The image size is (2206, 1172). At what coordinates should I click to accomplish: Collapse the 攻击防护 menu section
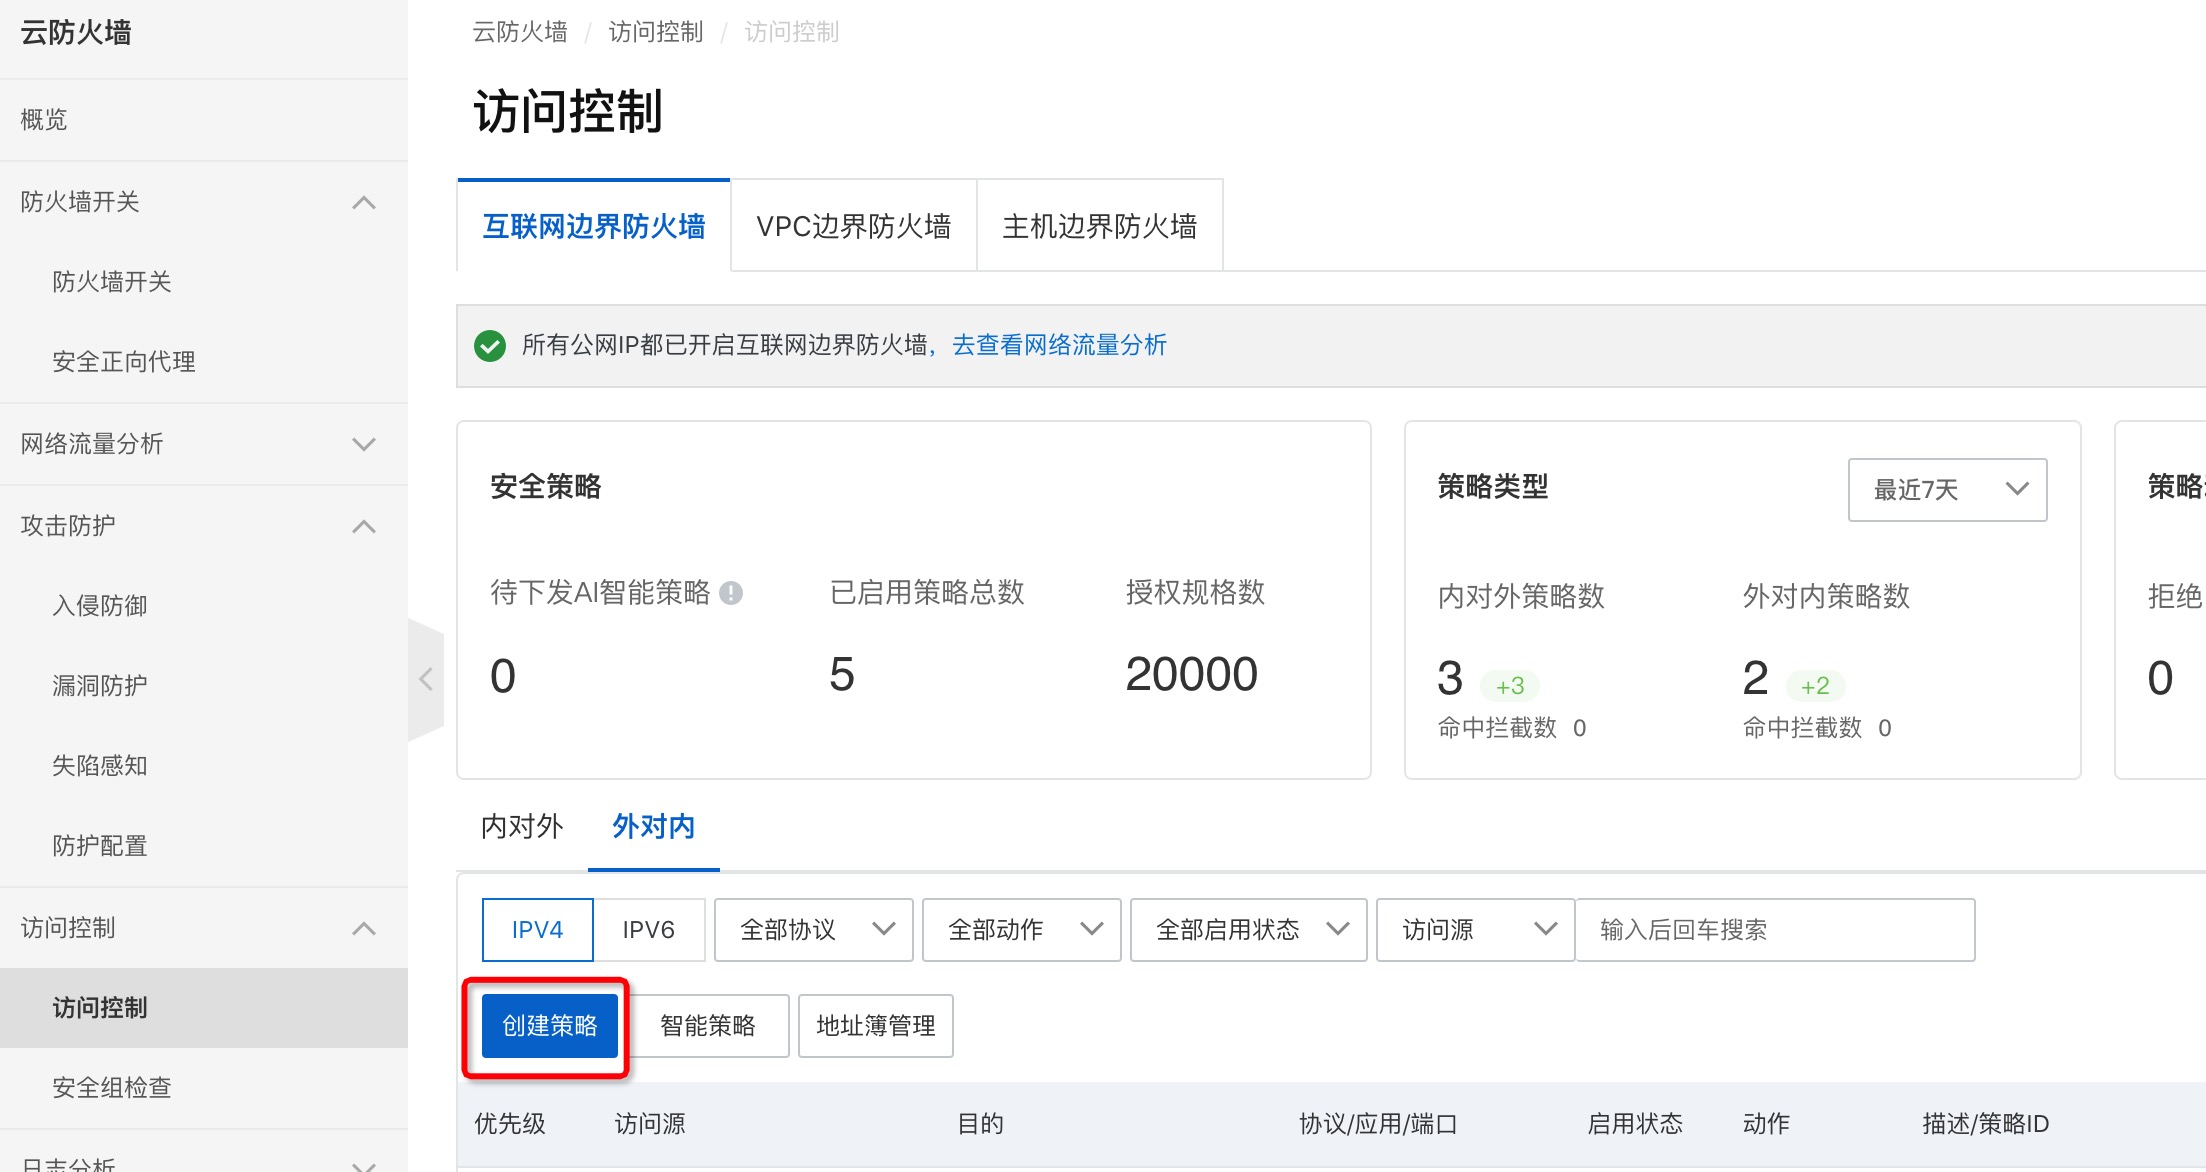click(x=364, y=526)
